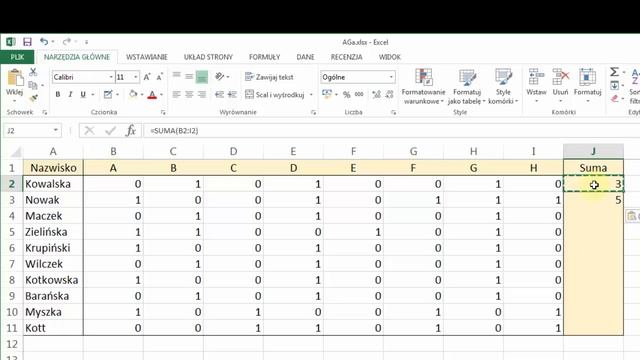This screenshot has height=360, width=640.
Task: Open the font size 11 dropdown
Action: (x=136, y=77)
